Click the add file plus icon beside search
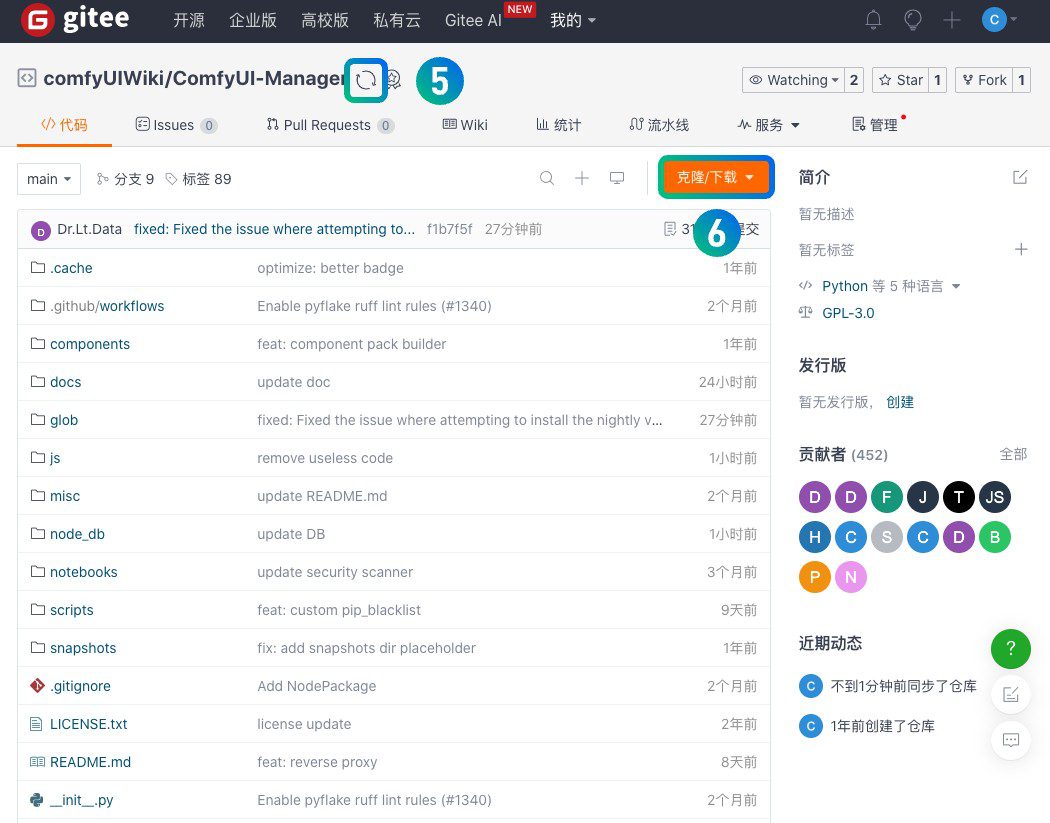This screenshot has height=823, width=1050. point(582,178)
